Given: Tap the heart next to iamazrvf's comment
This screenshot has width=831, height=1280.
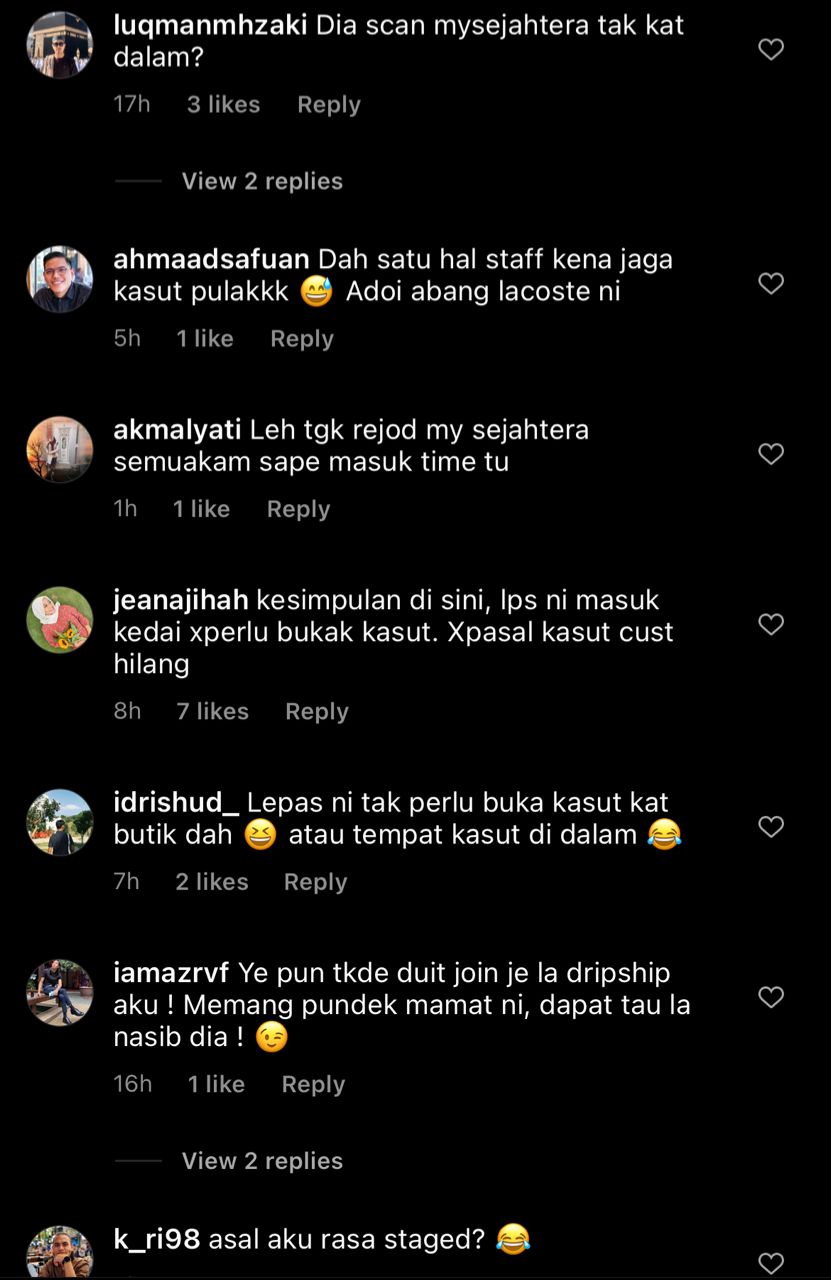Looking at the screenshot, I should pyautogui.click(x=771, y=997).
